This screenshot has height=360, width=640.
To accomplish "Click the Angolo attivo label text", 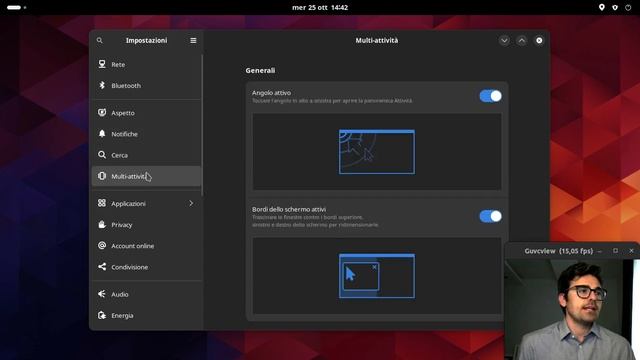I will tap(271, 93).
